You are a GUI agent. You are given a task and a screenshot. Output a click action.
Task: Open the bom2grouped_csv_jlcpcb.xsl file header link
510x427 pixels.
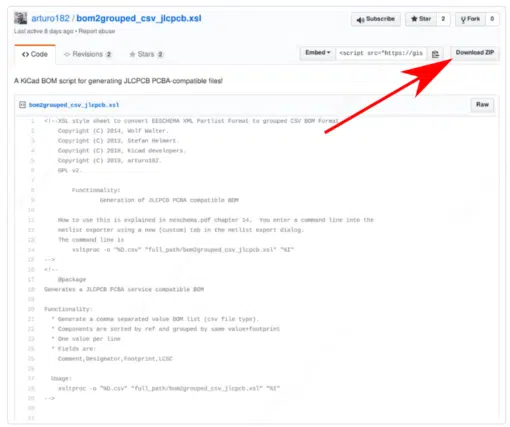coord(74,105)
